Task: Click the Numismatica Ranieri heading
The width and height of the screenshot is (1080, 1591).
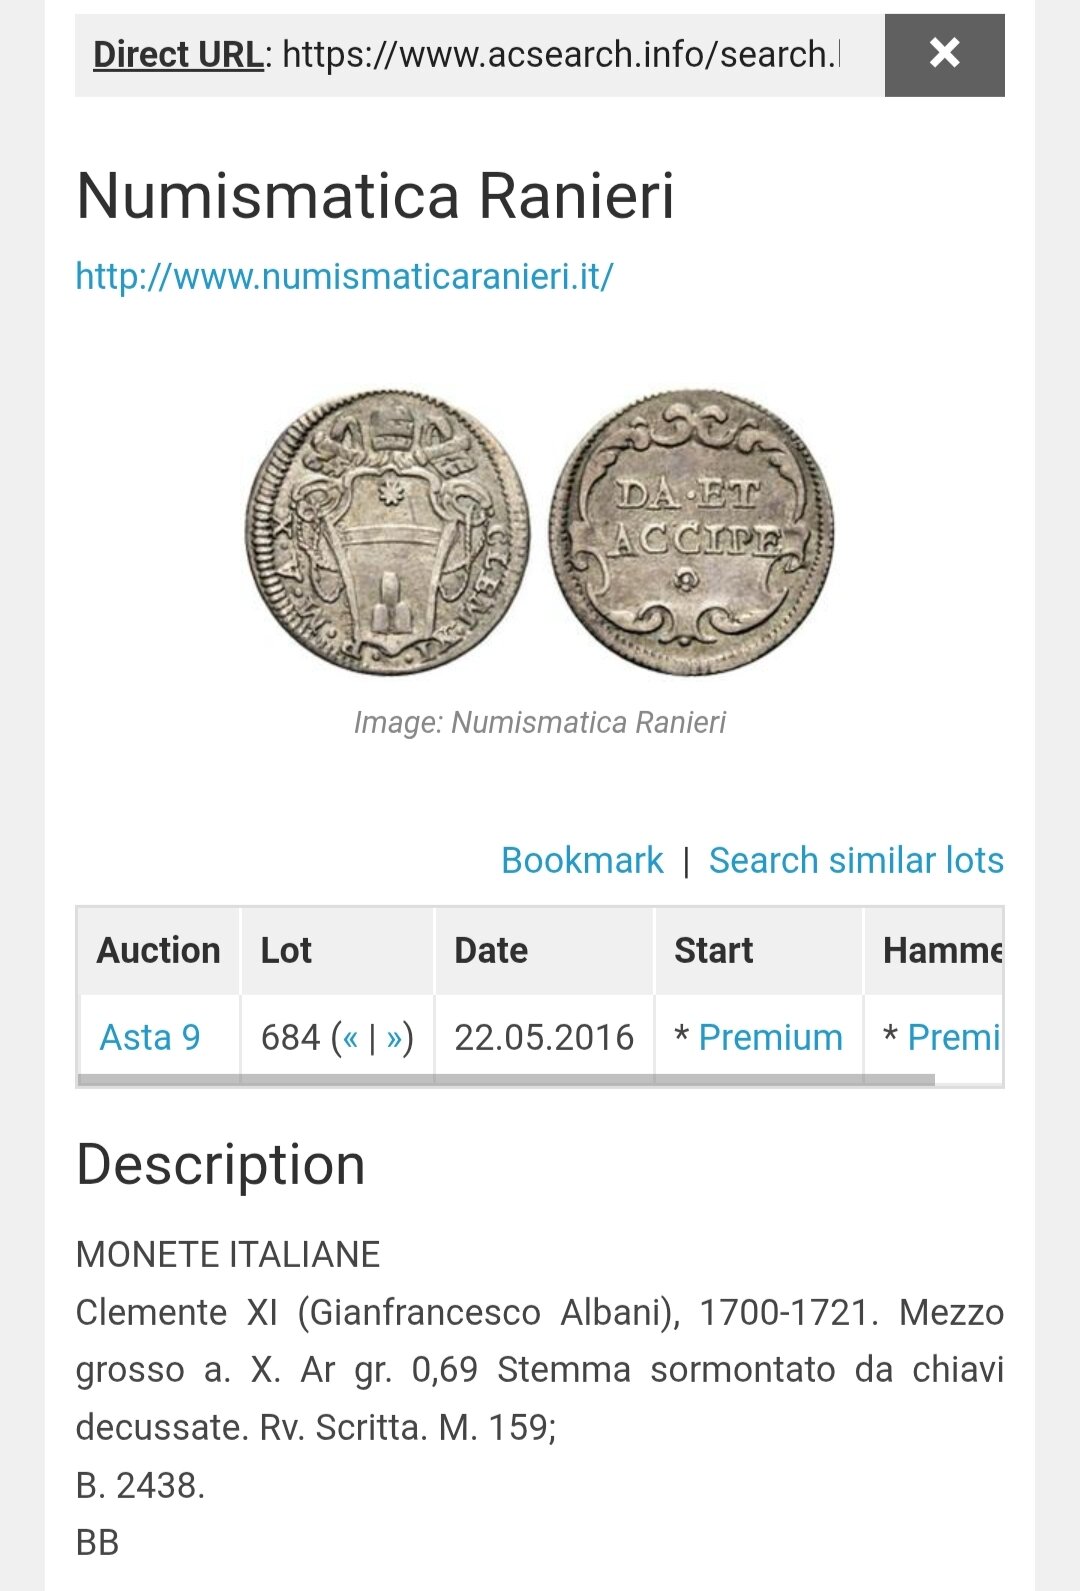Action: point(375,195)
